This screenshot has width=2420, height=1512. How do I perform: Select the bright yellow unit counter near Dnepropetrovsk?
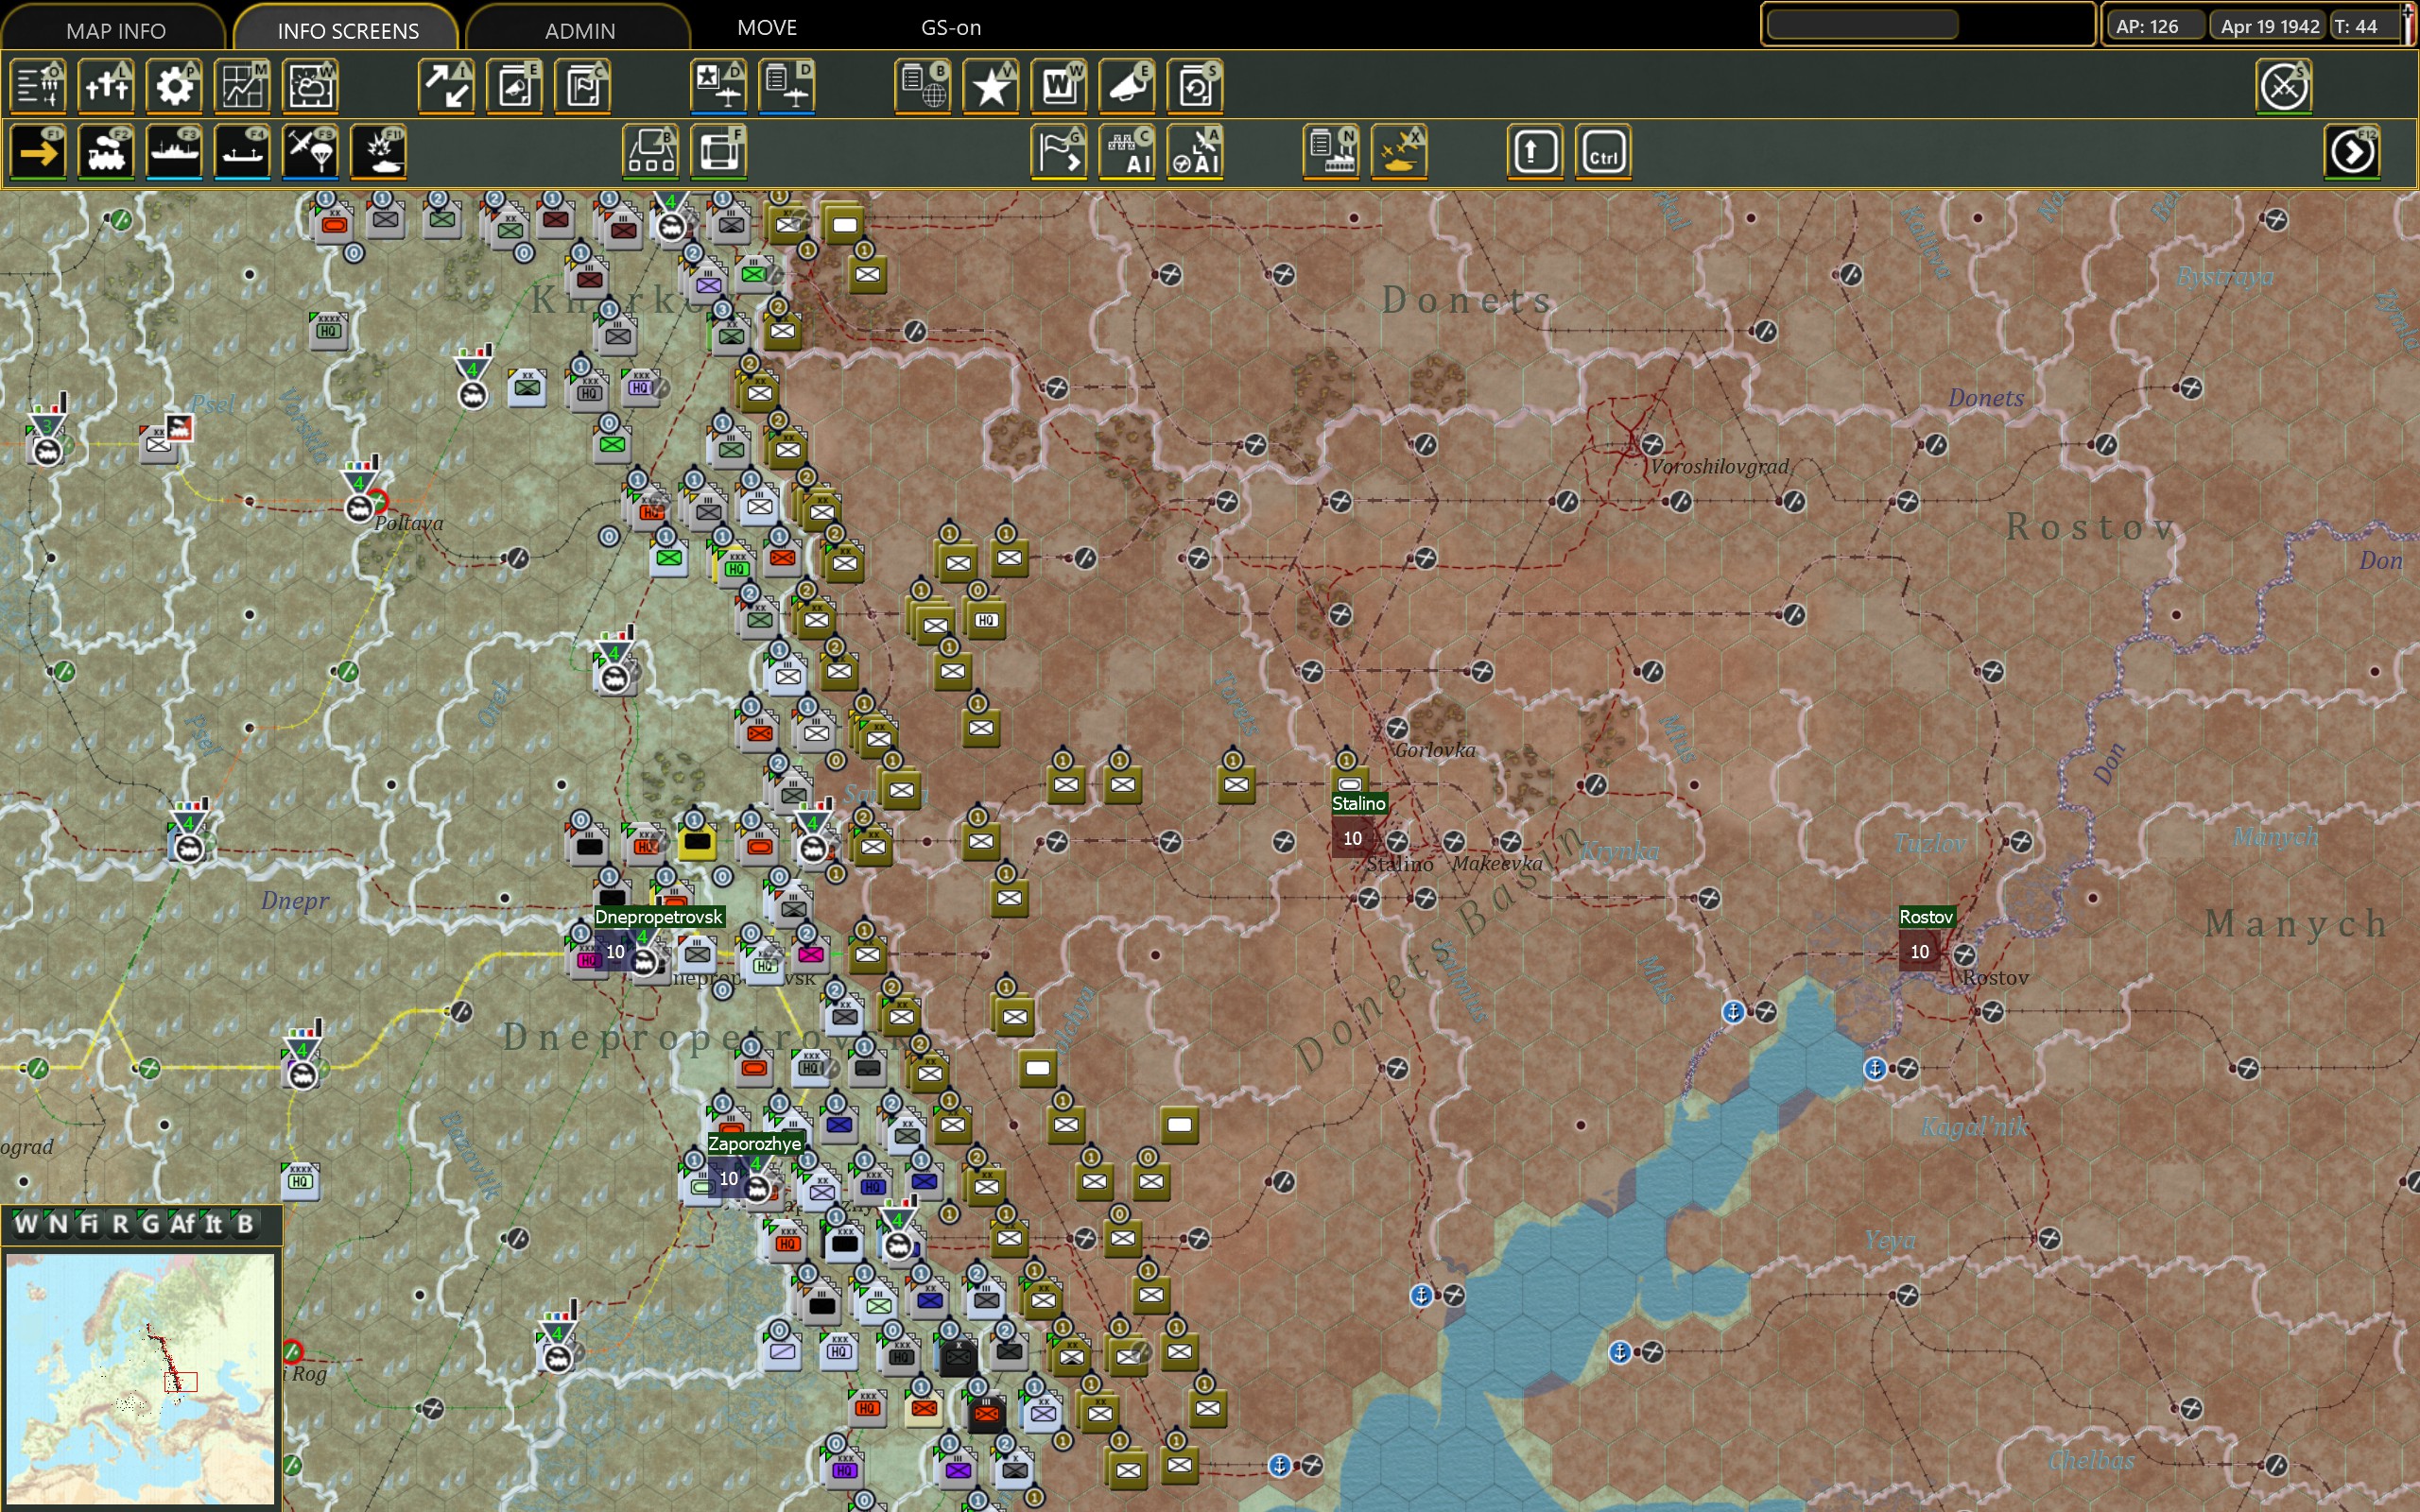coord(697,842)
